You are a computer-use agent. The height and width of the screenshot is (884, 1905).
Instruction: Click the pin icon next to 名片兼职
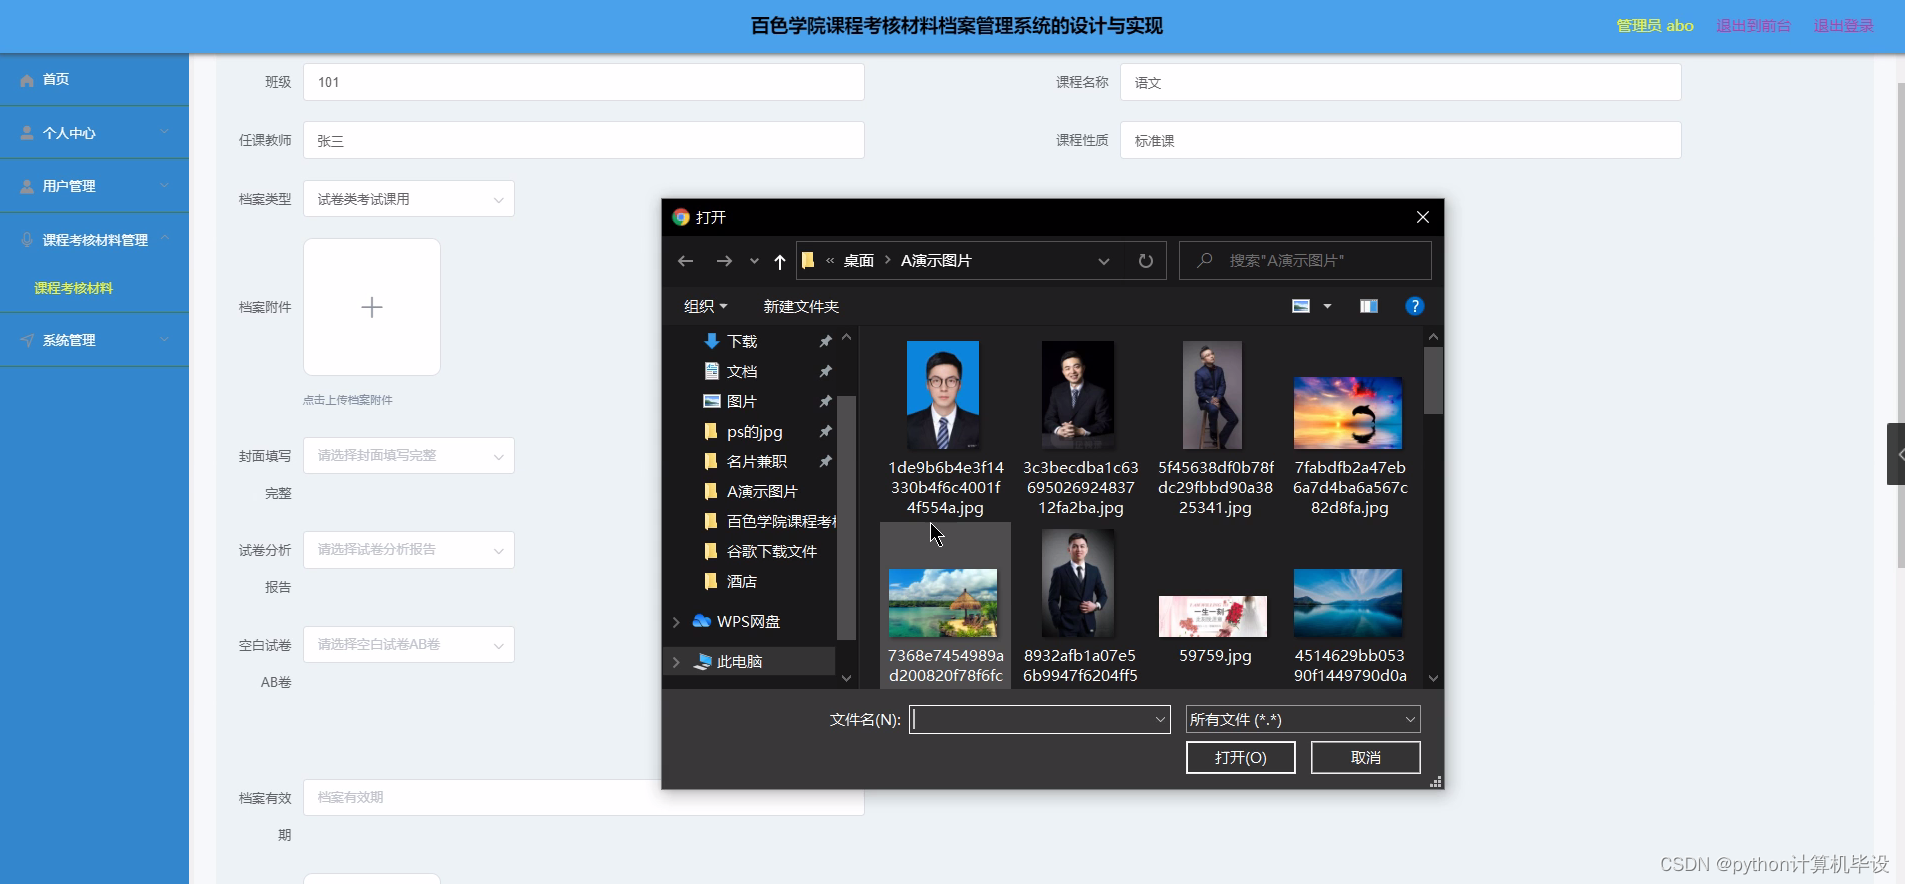pos(825,462)
